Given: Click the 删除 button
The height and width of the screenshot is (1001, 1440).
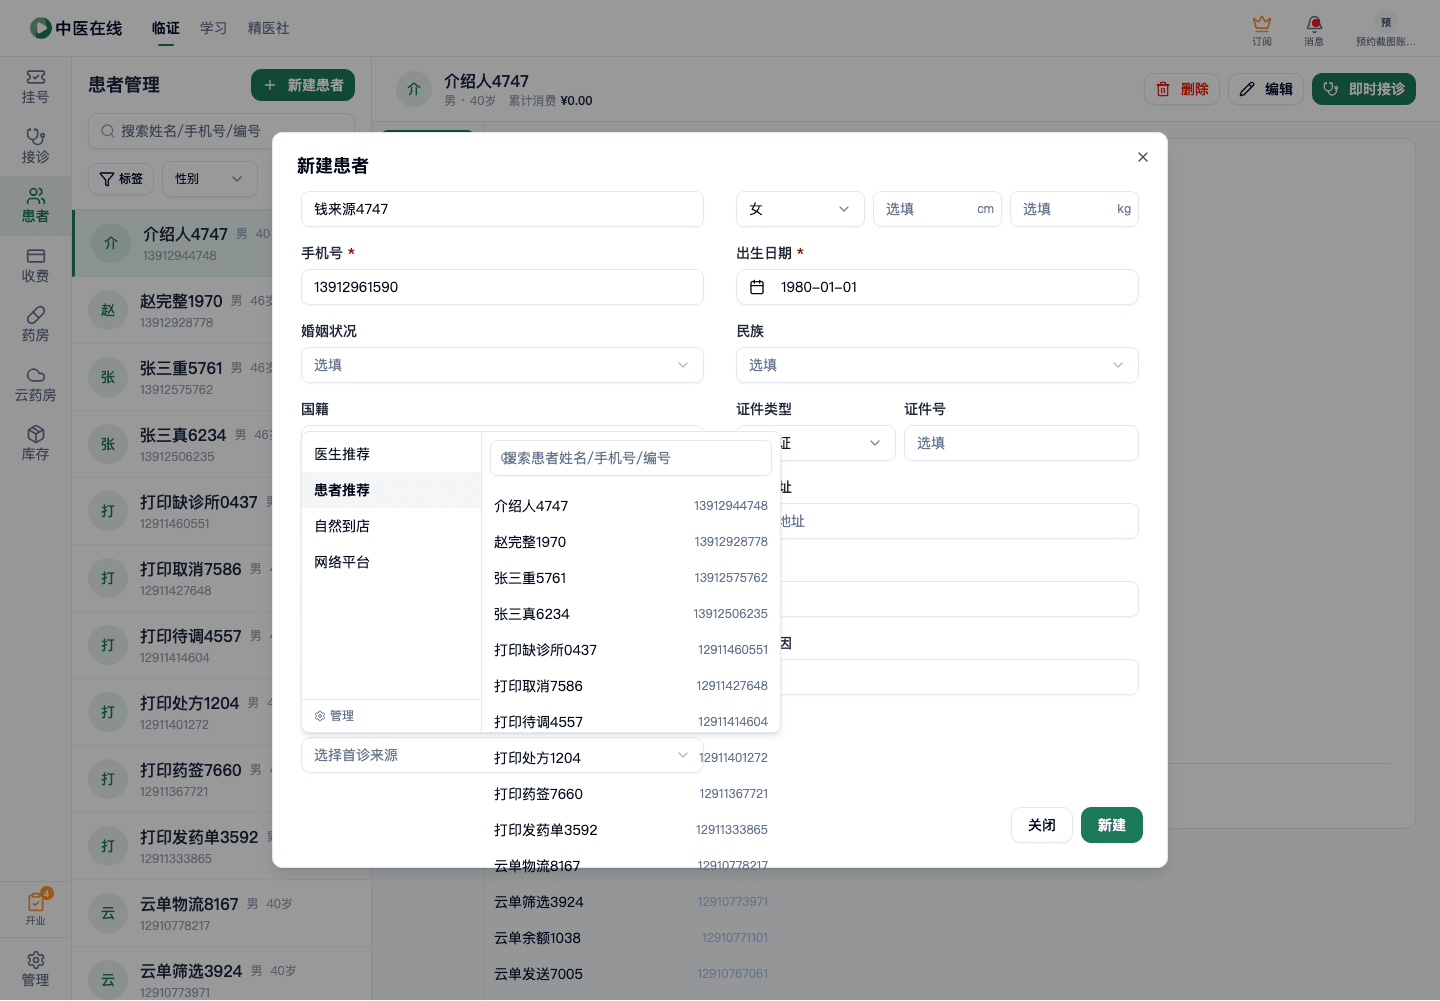Looking at the screenshot, I should click(1182, 89).
